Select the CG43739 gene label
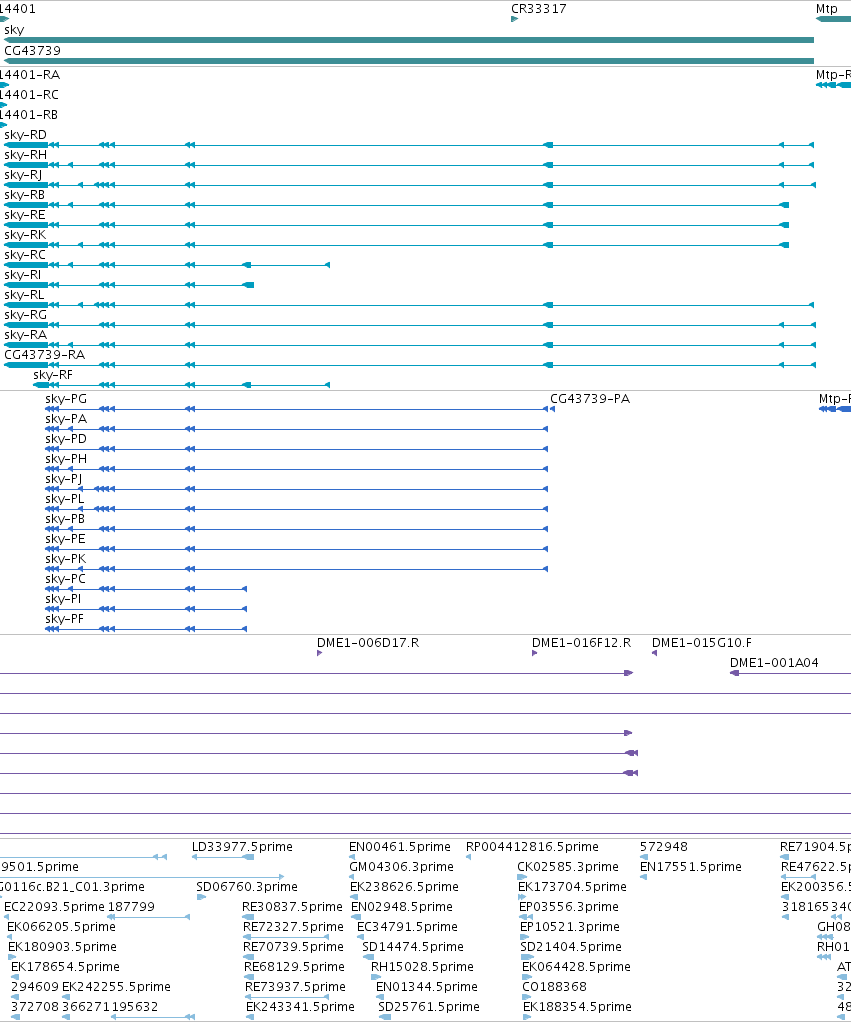The width and height of the screenshot is (851, 1022). [33, 51]
